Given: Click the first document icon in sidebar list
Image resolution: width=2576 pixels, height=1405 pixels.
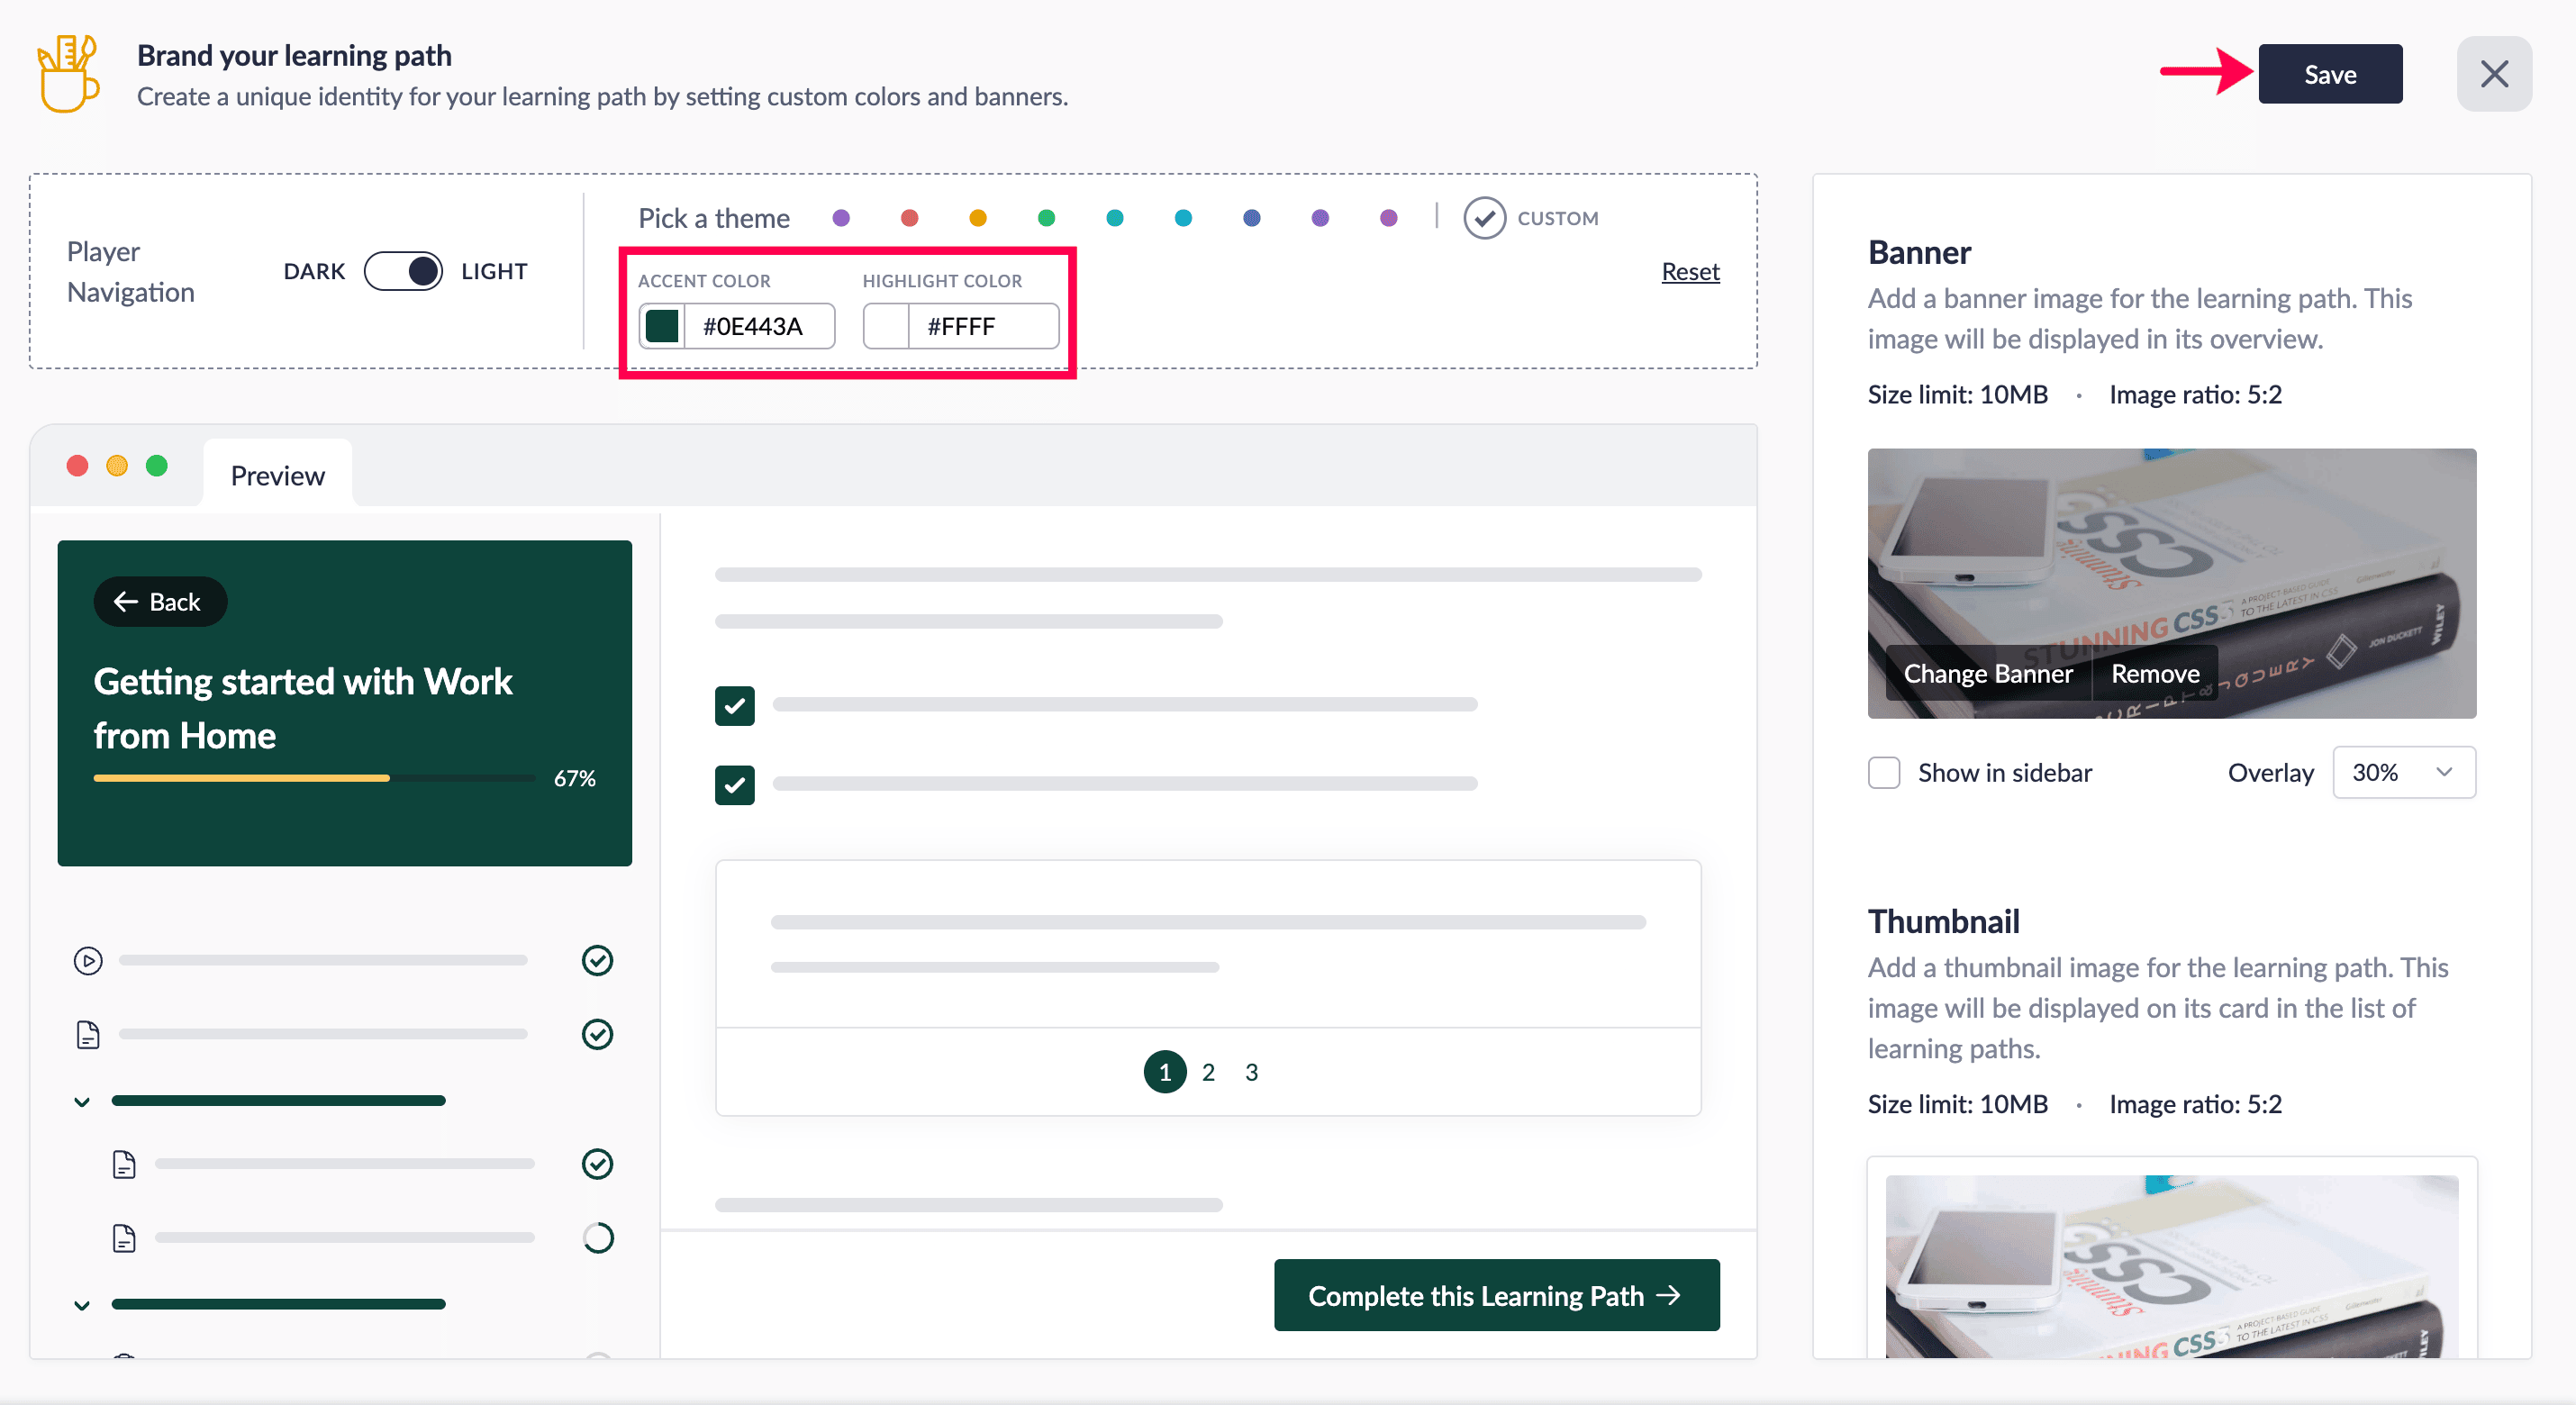Looking at the screenshot, I should (88, 1034).
